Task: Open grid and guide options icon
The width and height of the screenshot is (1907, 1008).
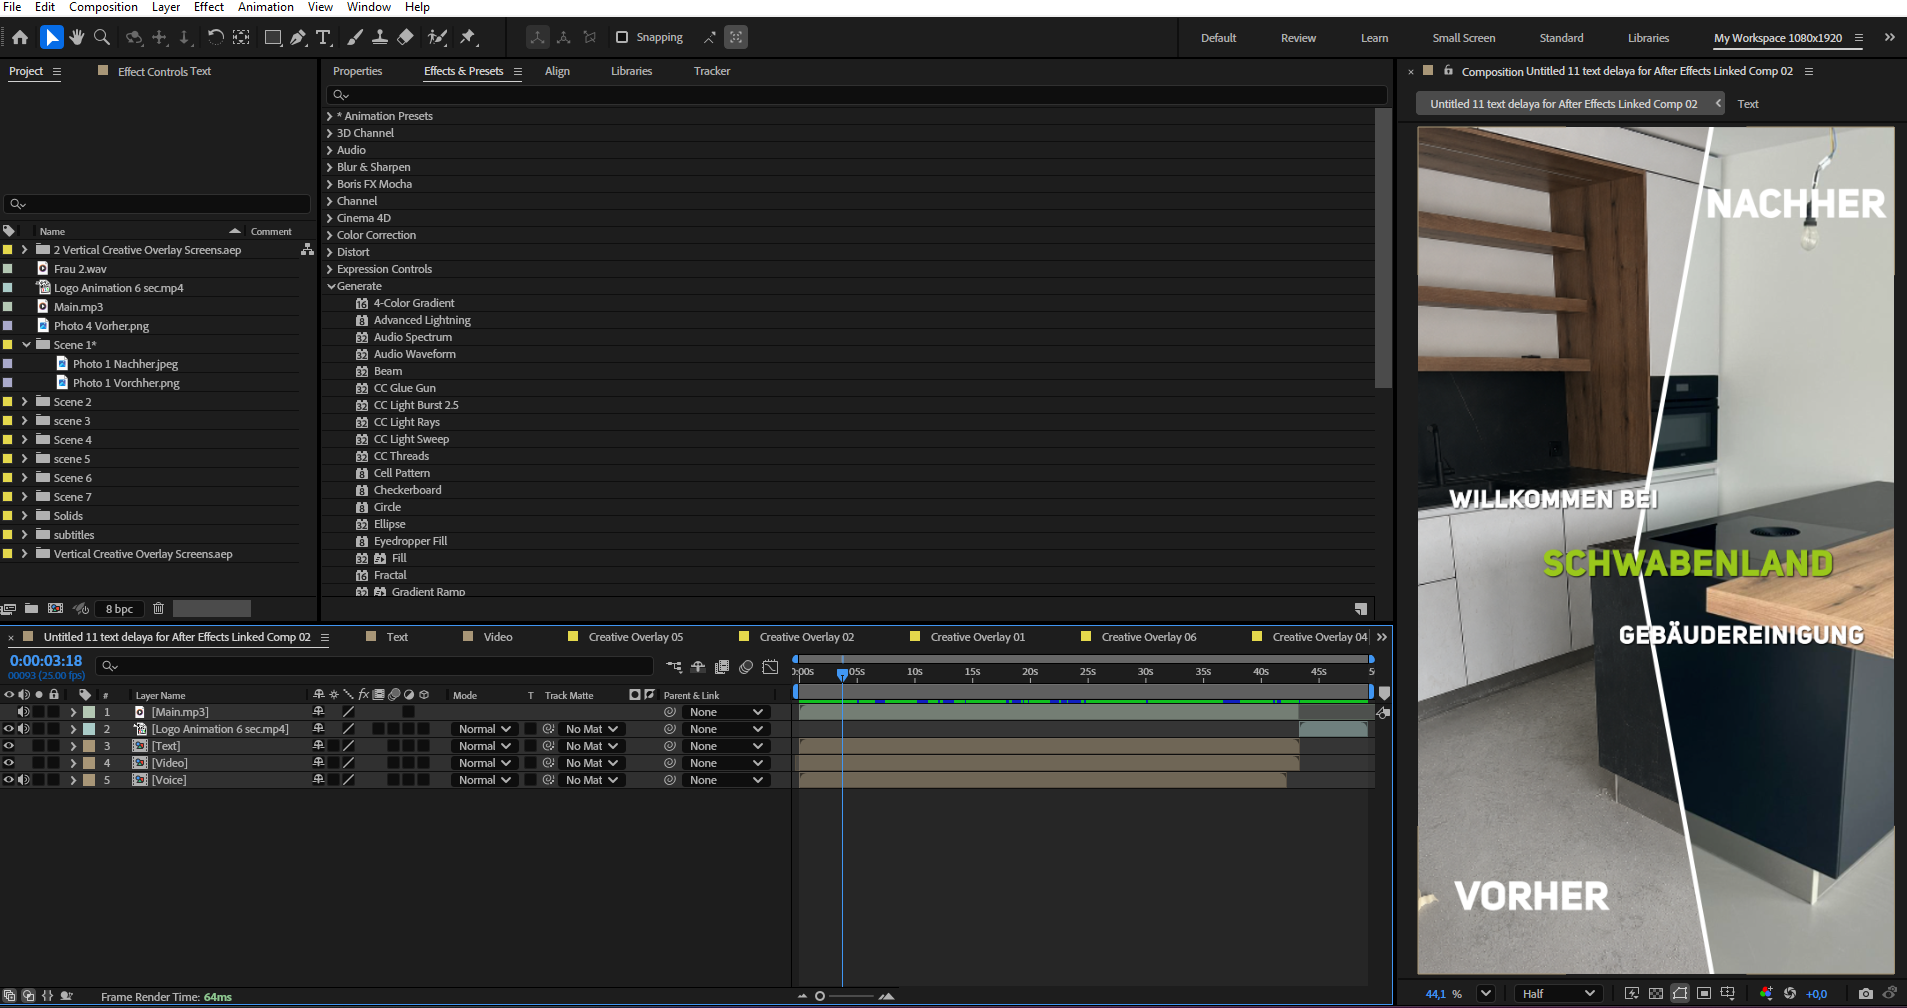Action: coord(1728,993)
